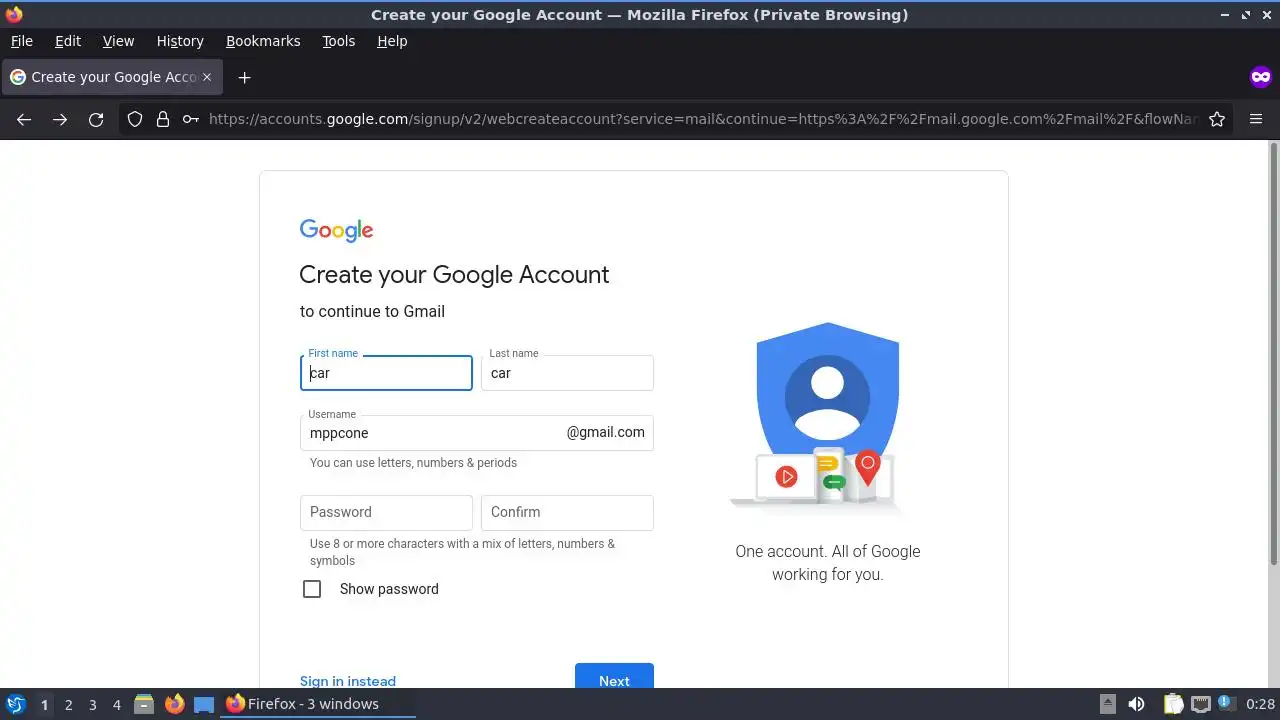Open a new tab with the plus button
Screen dimensions: 1280x720
coord(244,77)
